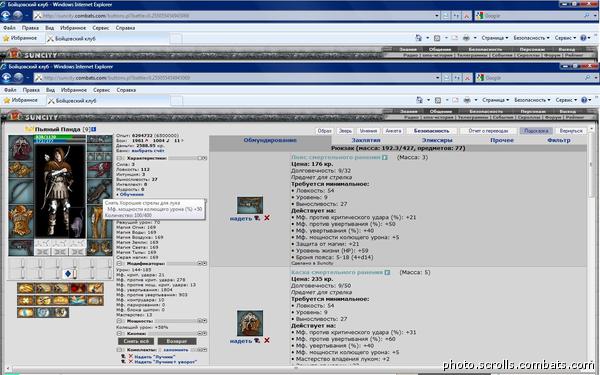Click the helmet slot on the character
Screen dimensions: 600x375
[21, 147]
